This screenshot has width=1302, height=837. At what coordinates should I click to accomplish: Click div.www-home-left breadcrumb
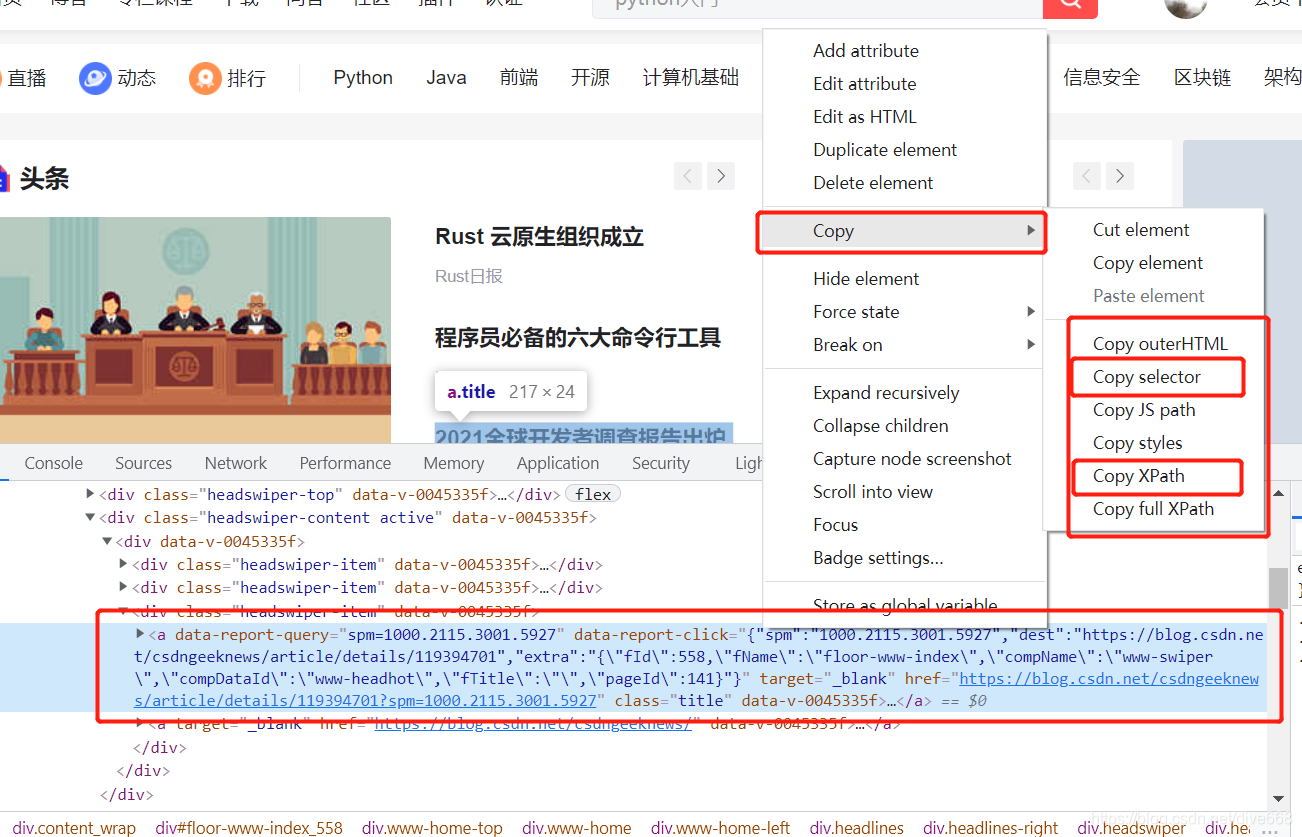720,828
